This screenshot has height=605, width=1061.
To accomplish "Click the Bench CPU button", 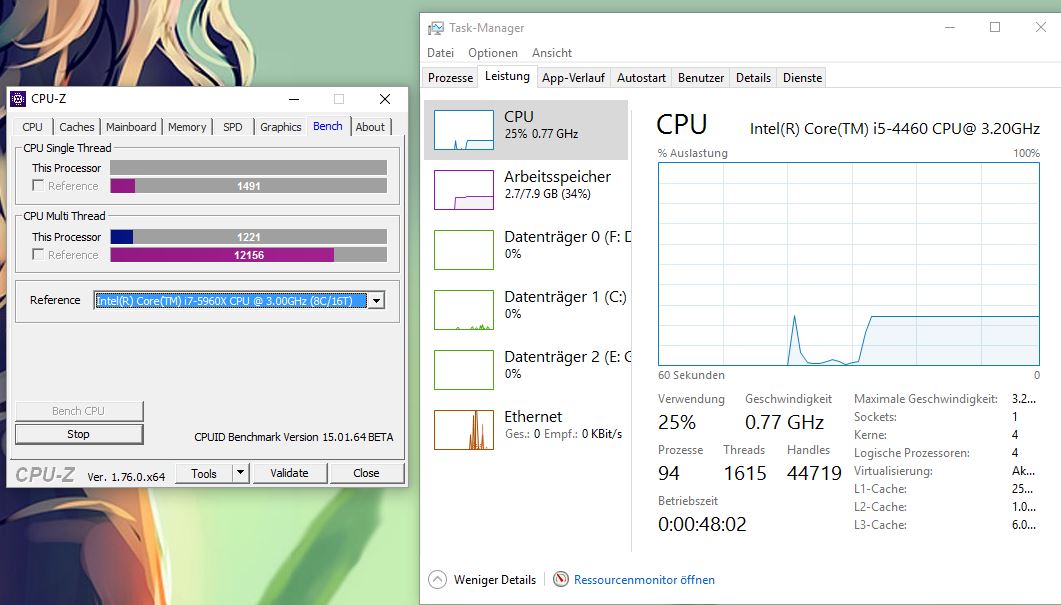I will pos(78,411).
